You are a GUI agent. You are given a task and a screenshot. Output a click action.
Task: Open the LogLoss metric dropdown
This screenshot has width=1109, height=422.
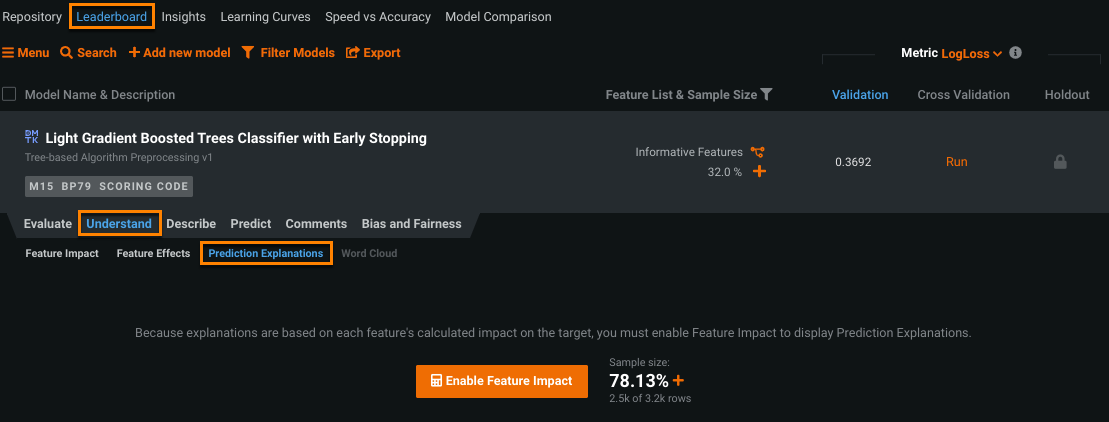click(x=972, y=54)
